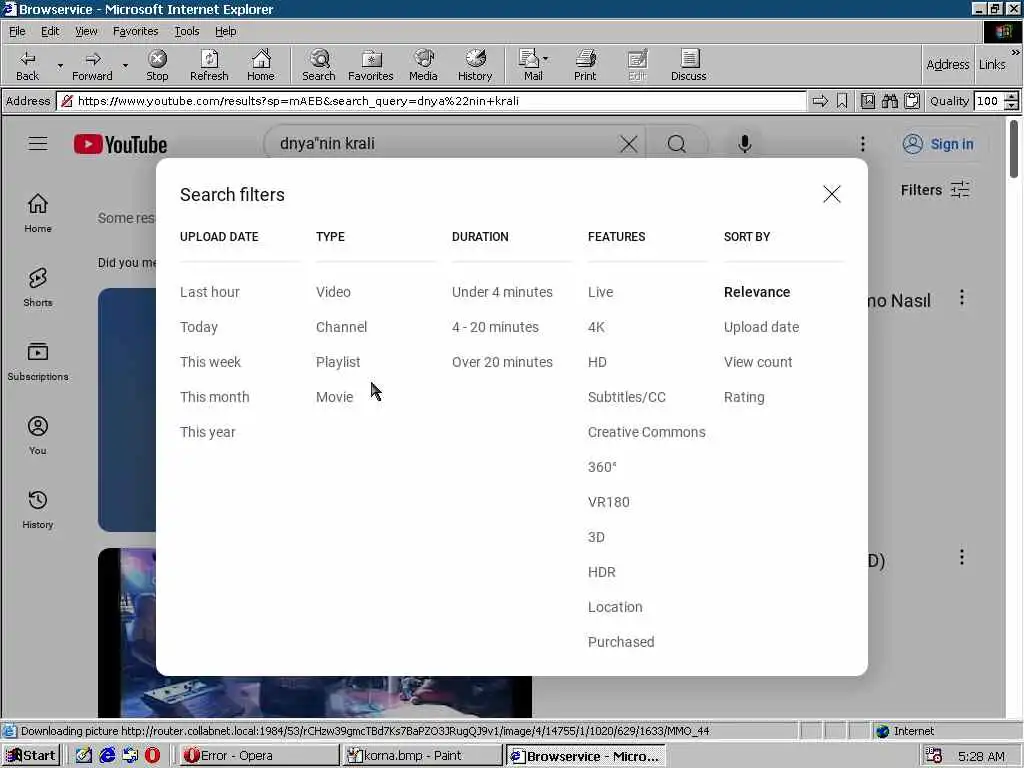Screen dimensions: 1024x768
Task: Click the magnifier search button
Action: point(677,144)
